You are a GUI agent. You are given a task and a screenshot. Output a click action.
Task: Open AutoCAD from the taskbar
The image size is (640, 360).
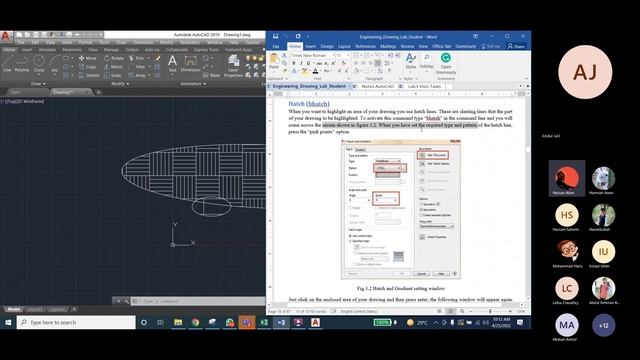tap(316, 322)
